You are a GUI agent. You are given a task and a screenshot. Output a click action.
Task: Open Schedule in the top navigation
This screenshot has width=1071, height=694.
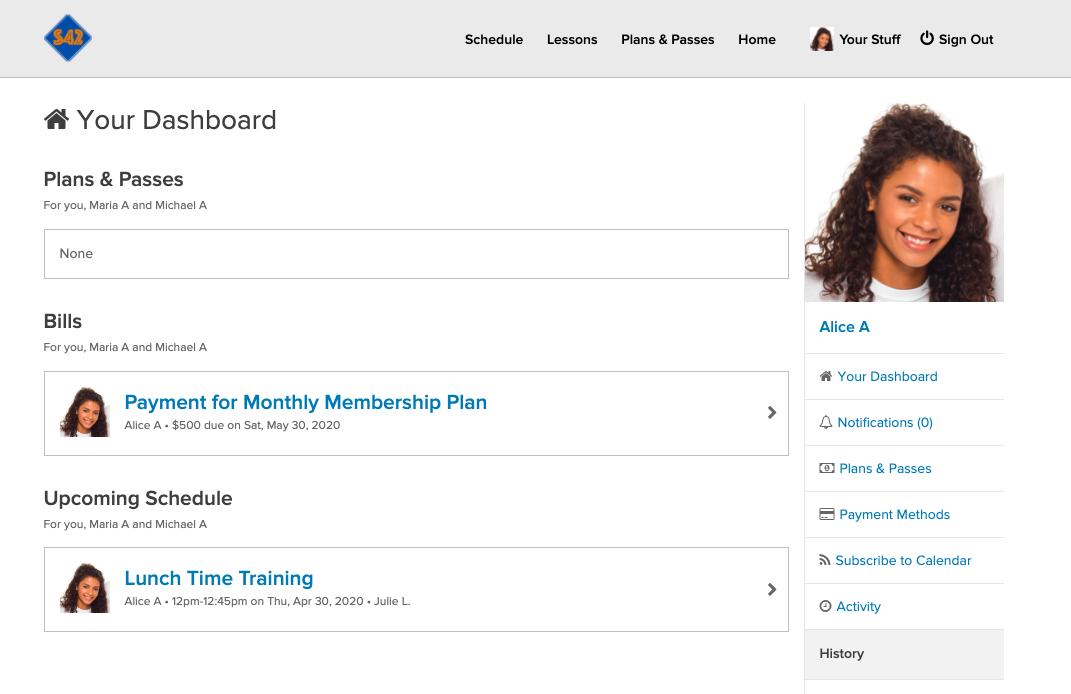pos(494,40)
